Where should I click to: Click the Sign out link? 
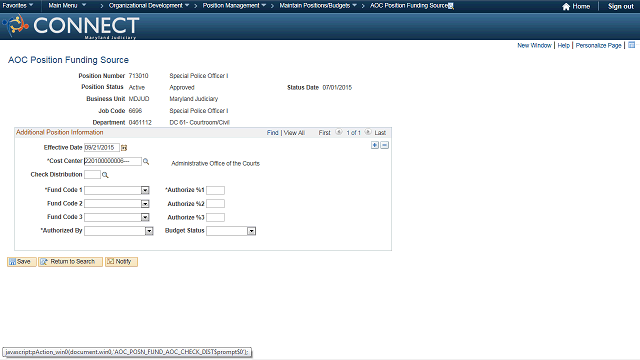620,7
